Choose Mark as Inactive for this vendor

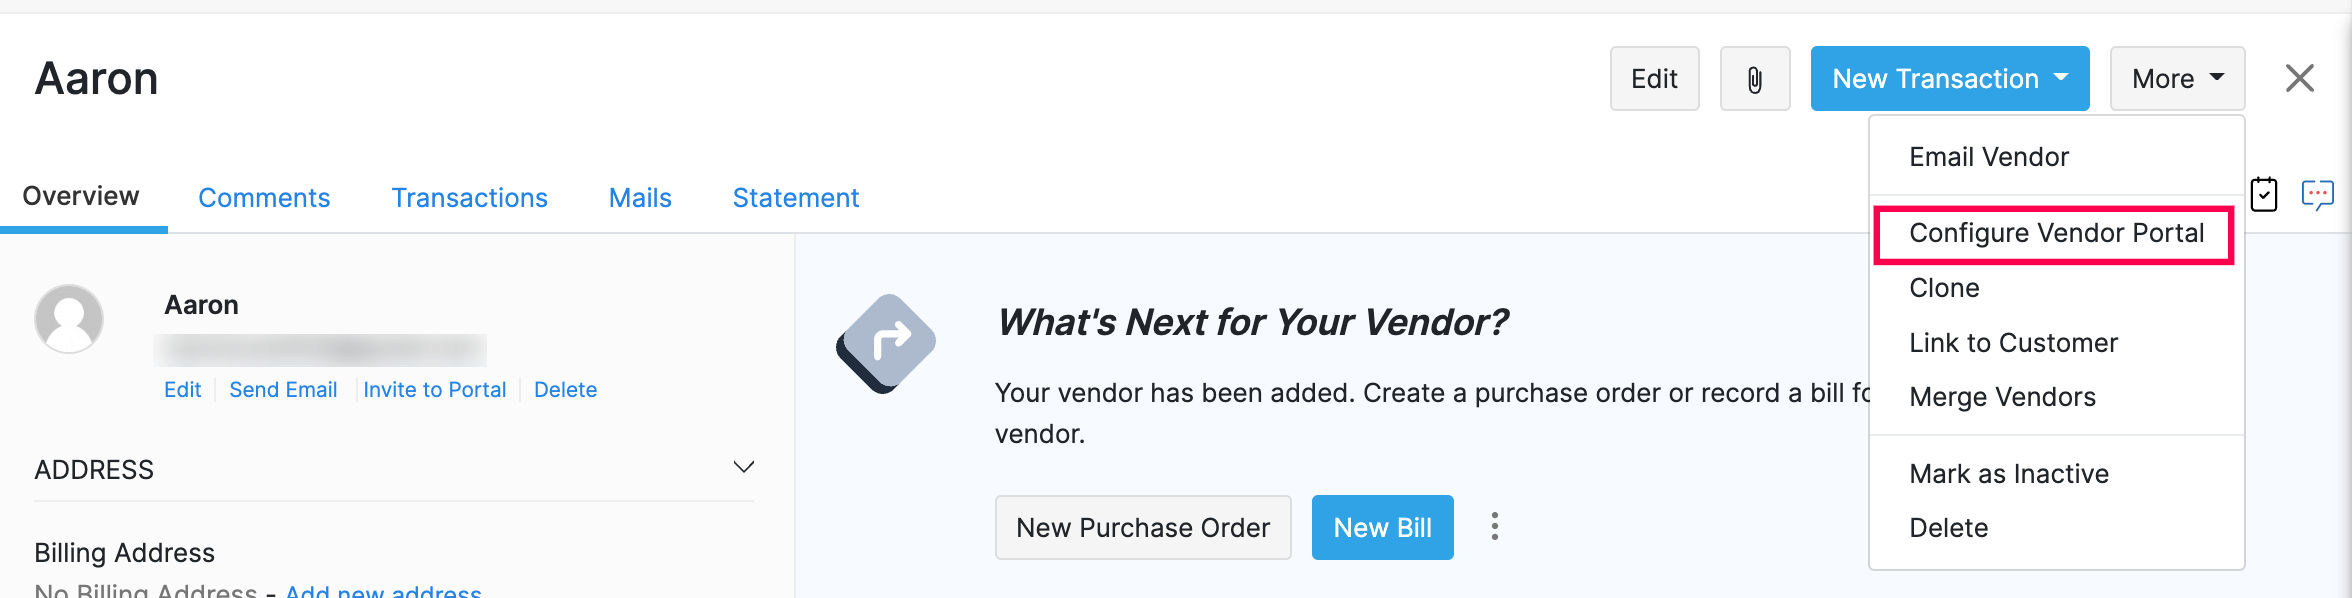[x=2009, y=473]
